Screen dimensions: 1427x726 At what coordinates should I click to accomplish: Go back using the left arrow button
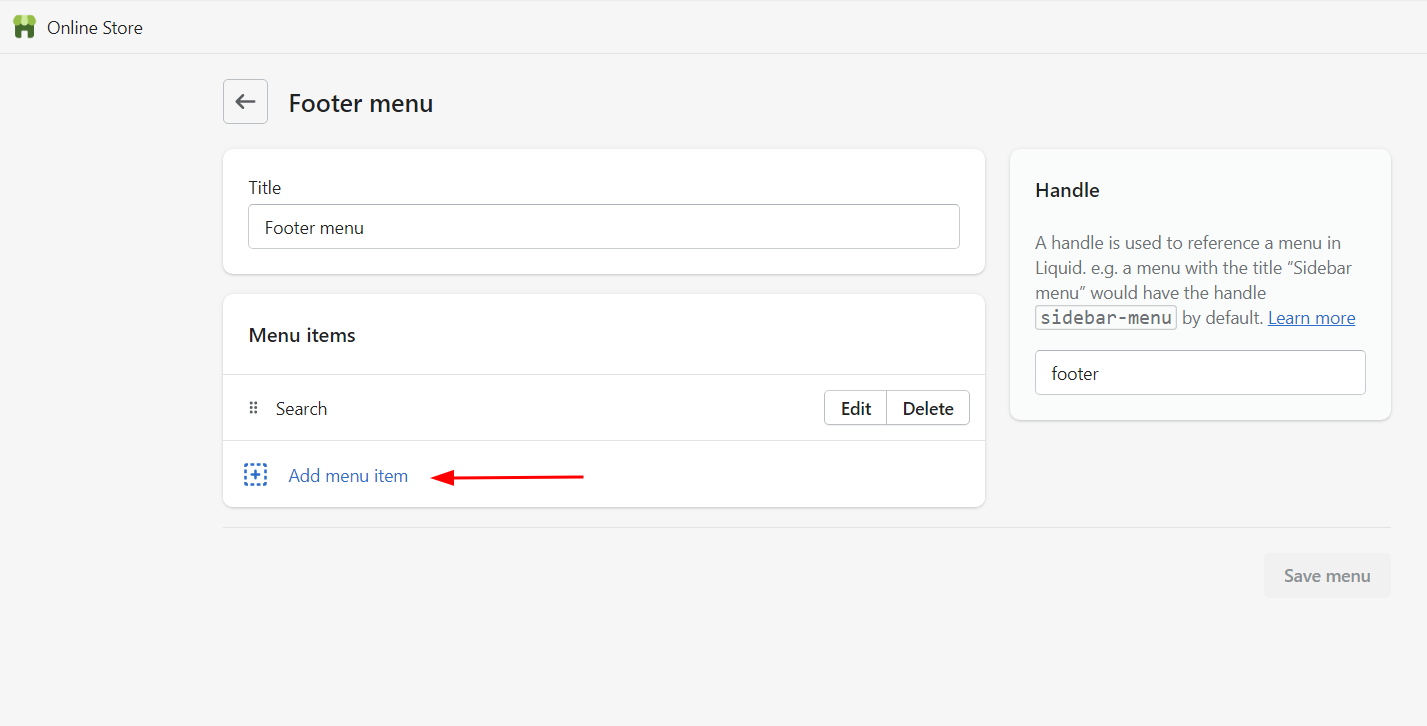[x=245, y=102]
